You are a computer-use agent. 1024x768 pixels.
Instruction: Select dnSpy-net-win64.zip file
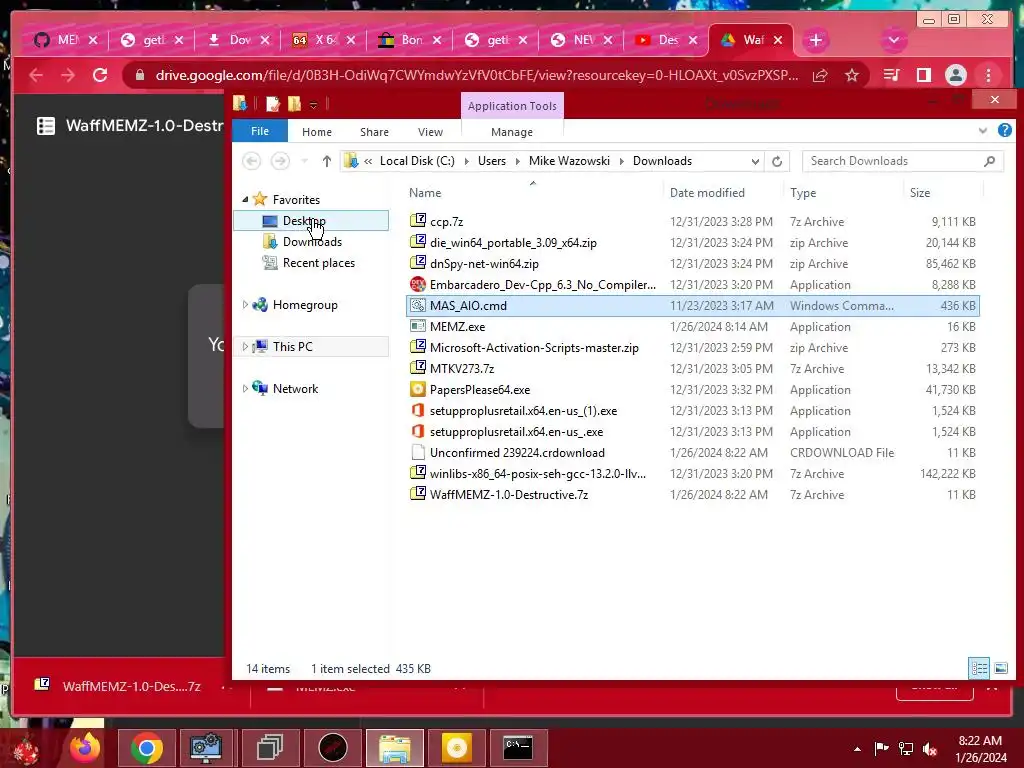[x=692, y=264]
